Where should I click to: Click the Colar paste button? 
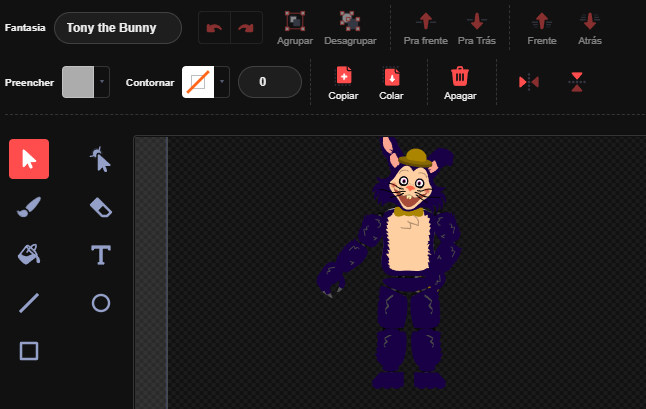(391, 83)
